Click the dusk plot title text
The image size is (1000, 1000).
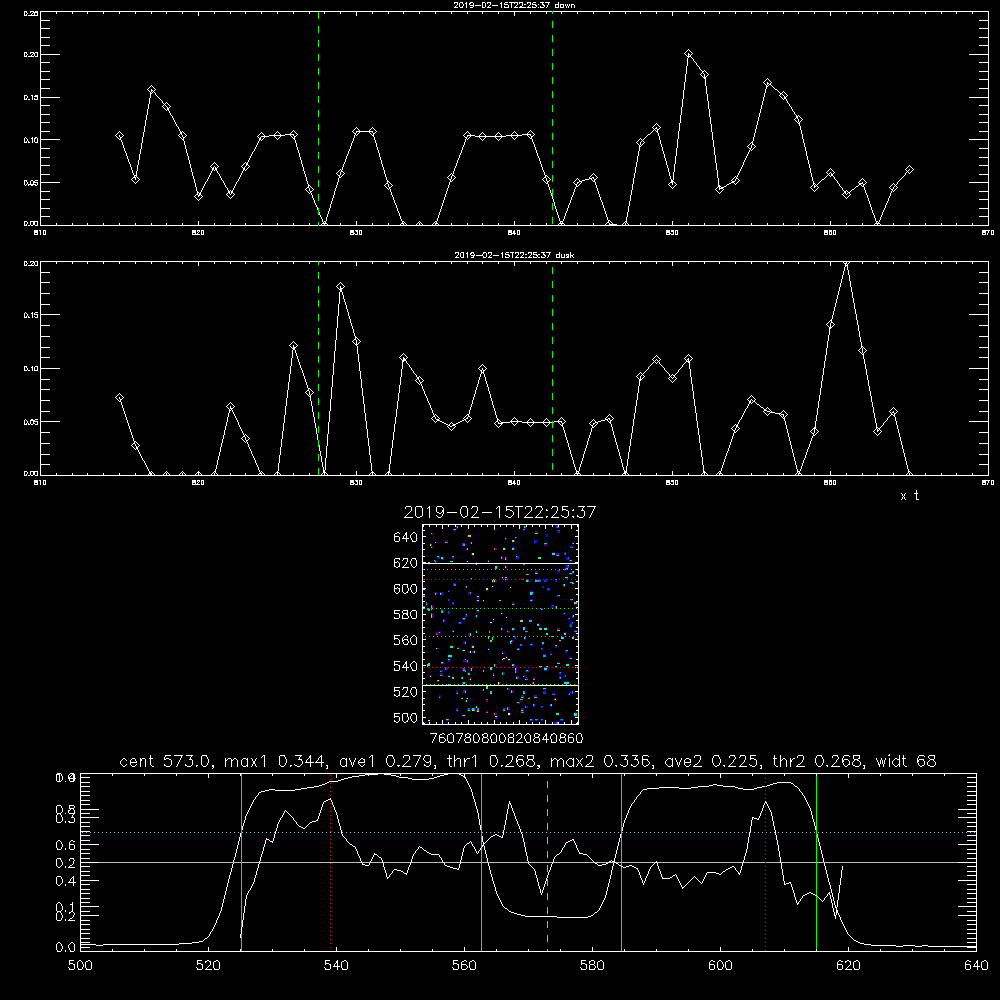tap(514, 255)
